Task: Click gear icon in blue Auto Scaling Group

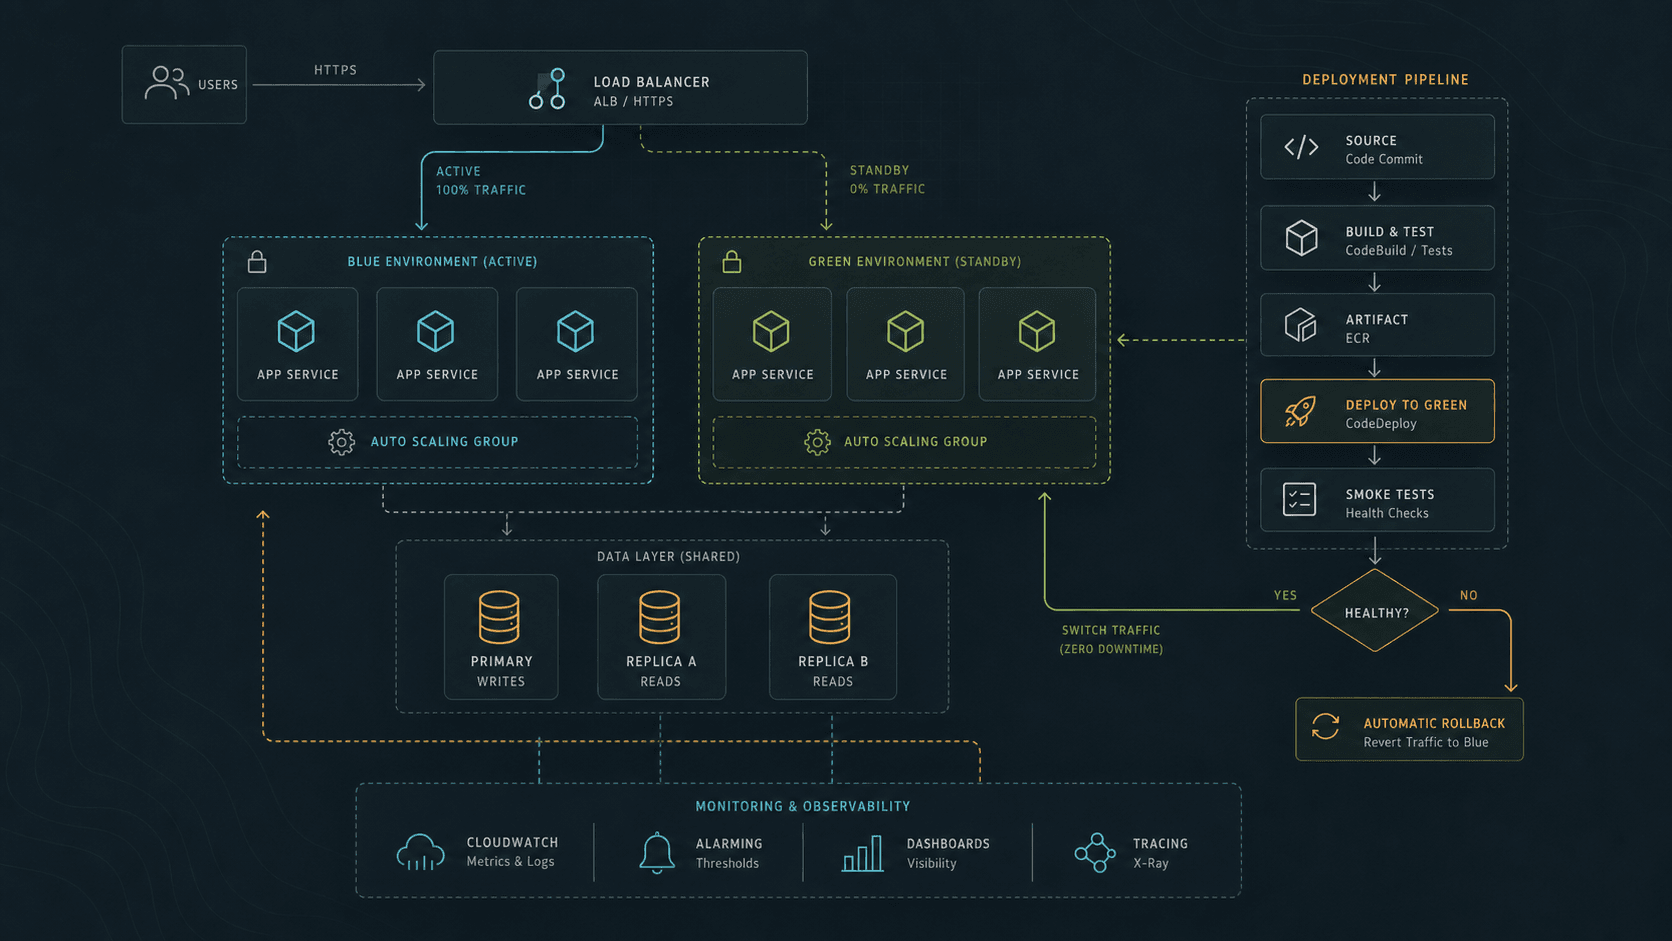Action: pos(341,442)
